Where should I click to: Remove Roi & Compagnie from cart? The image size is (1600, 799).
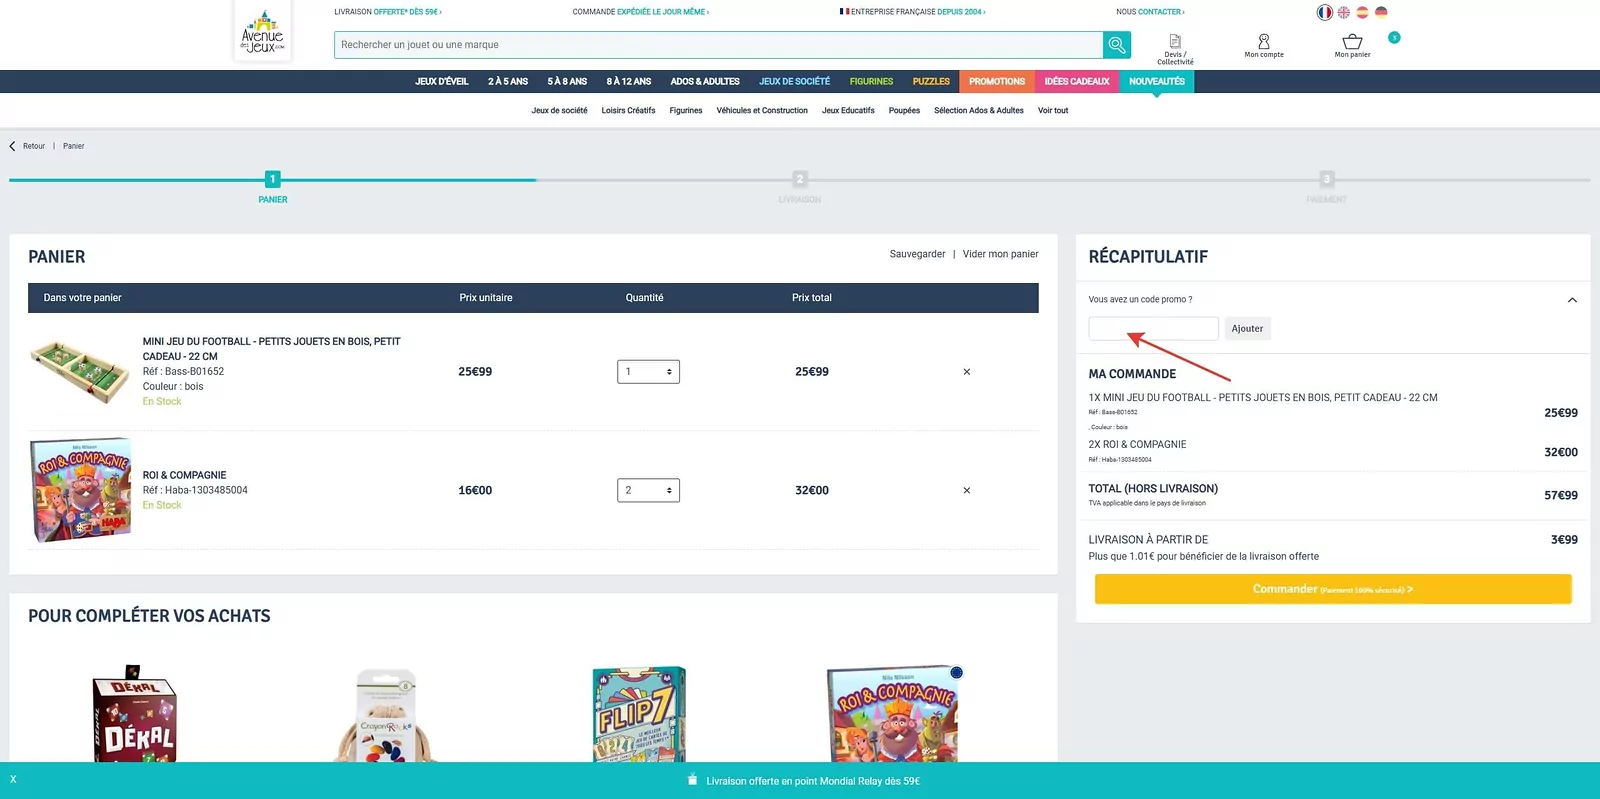[x=967, y=491]
